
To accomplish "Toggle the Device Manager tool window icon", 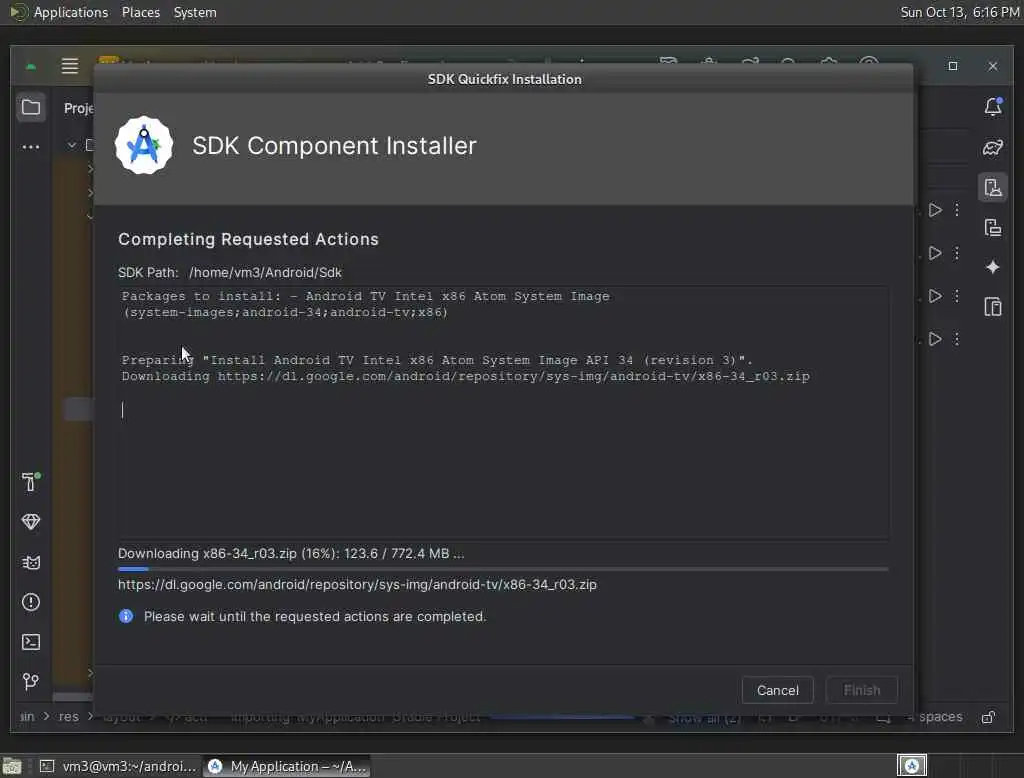I will [993, 187].
